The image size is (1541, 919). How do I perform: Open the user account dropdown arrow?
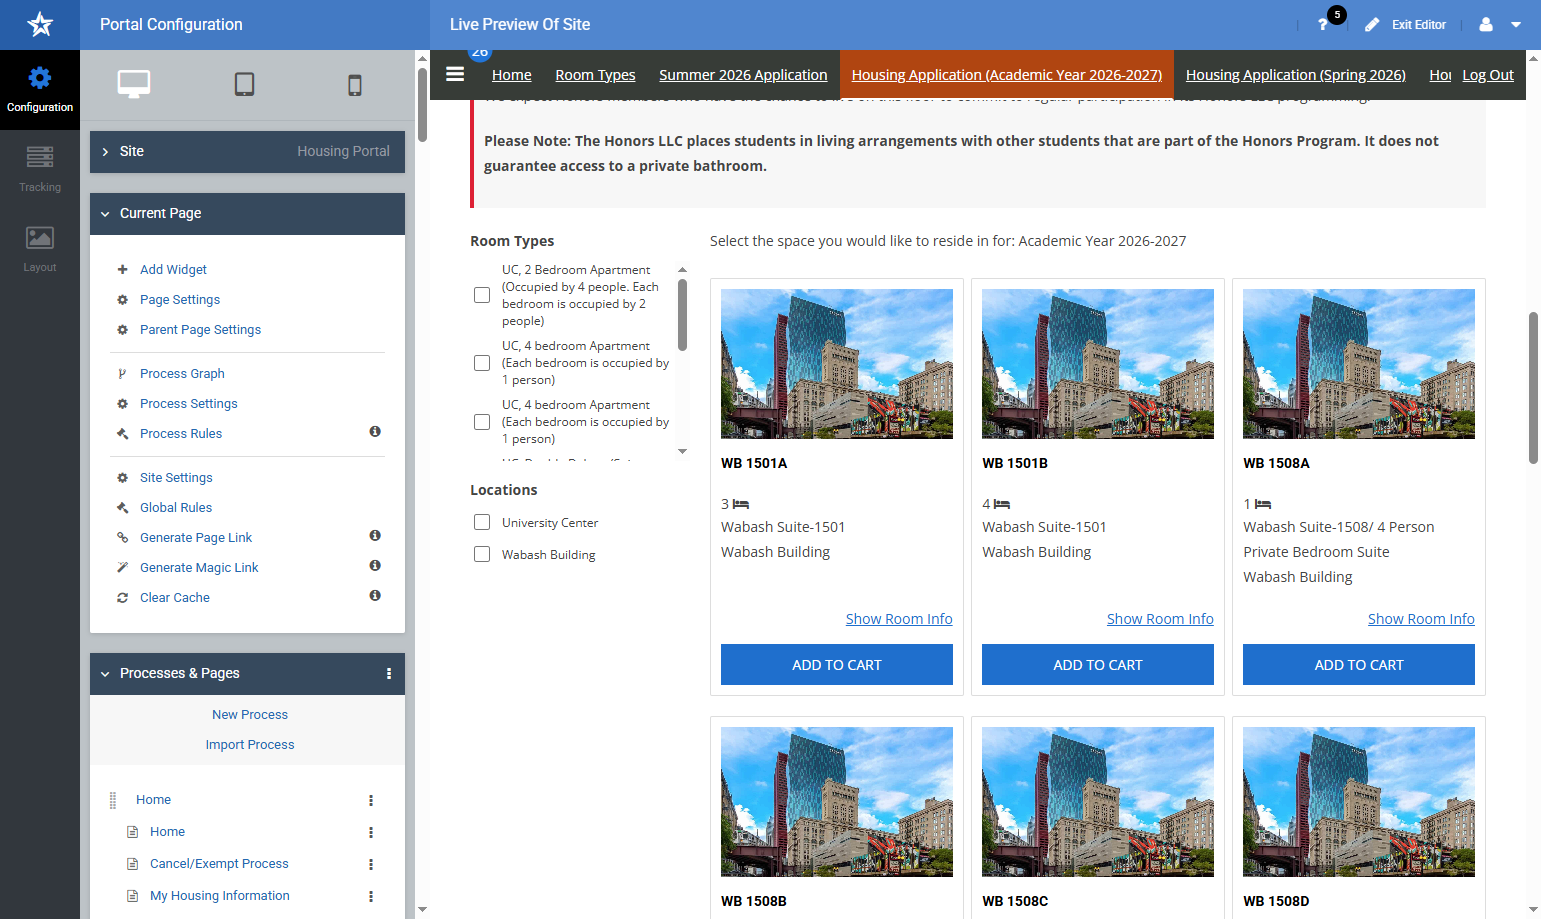pos(1516,25)
